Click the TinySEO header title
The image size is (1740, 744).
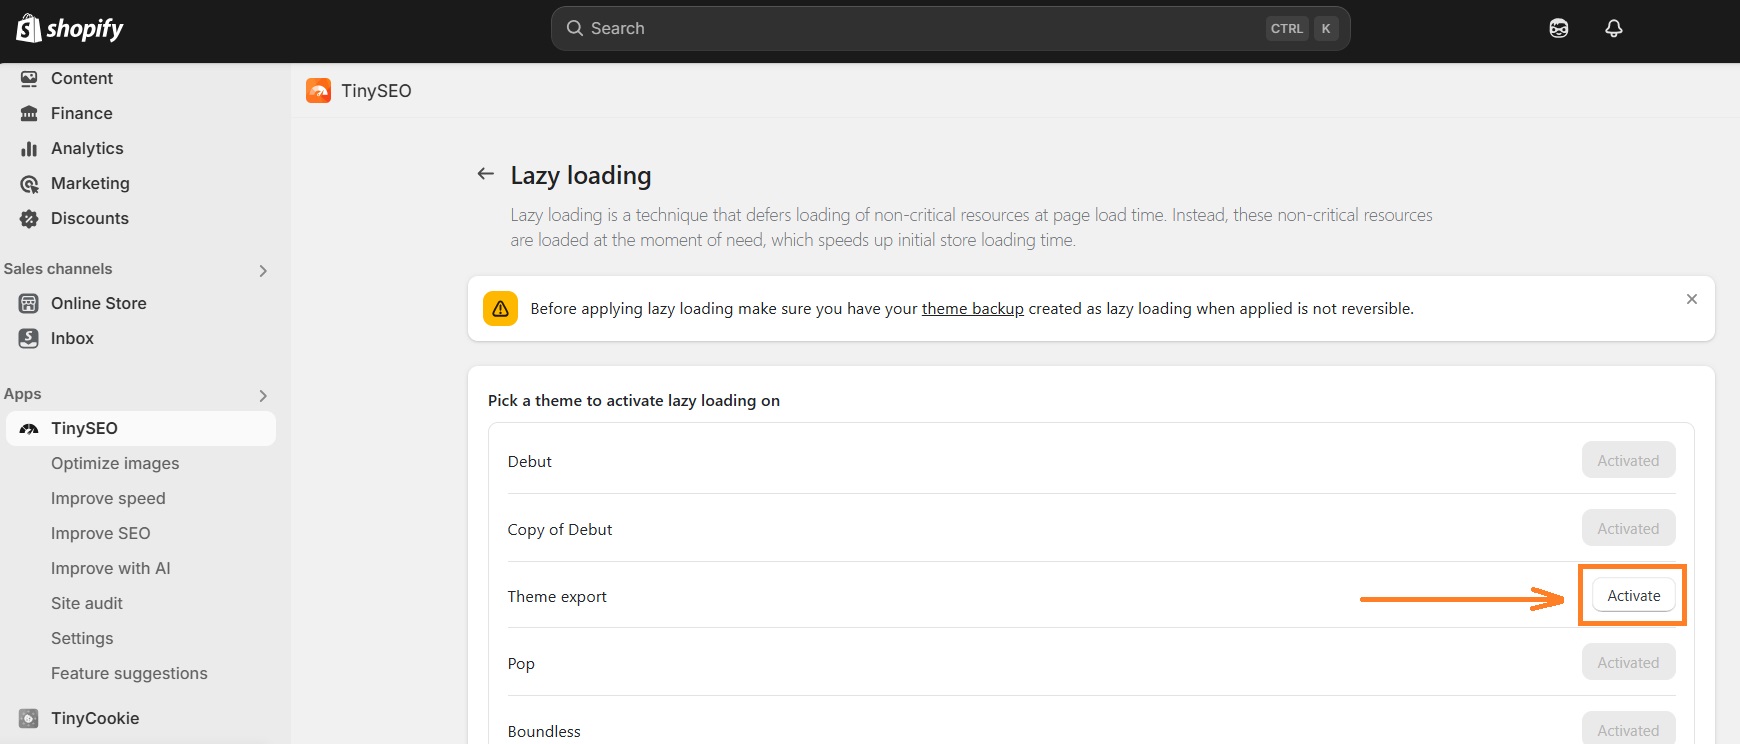(376, 90)
